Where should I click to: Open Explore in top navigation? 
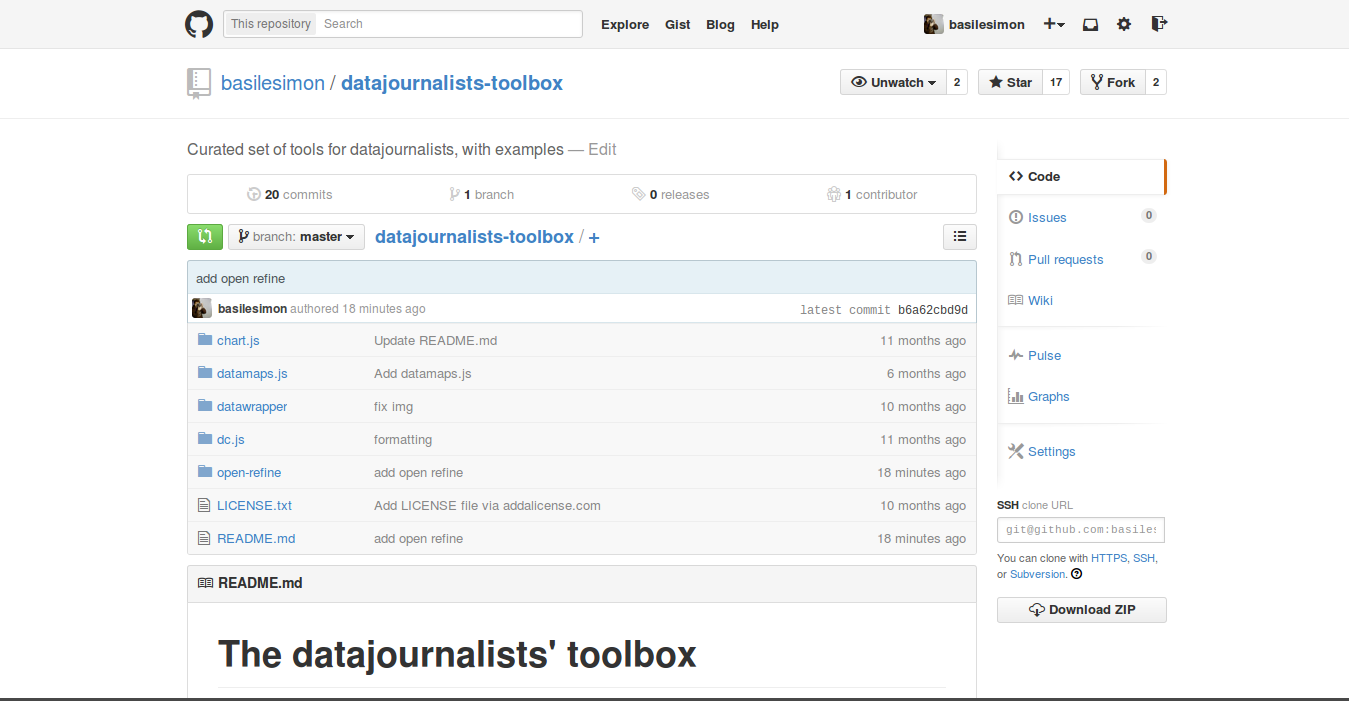pos(625,24)
